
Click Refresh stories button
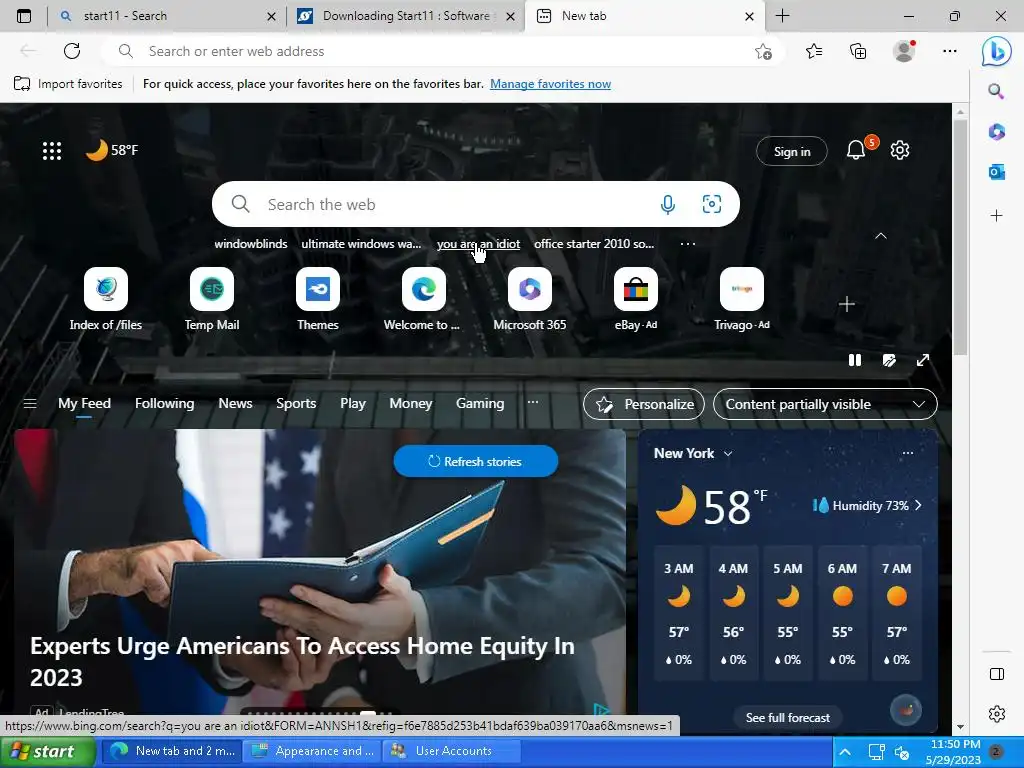pyautogui.click(x=475, y=461)
